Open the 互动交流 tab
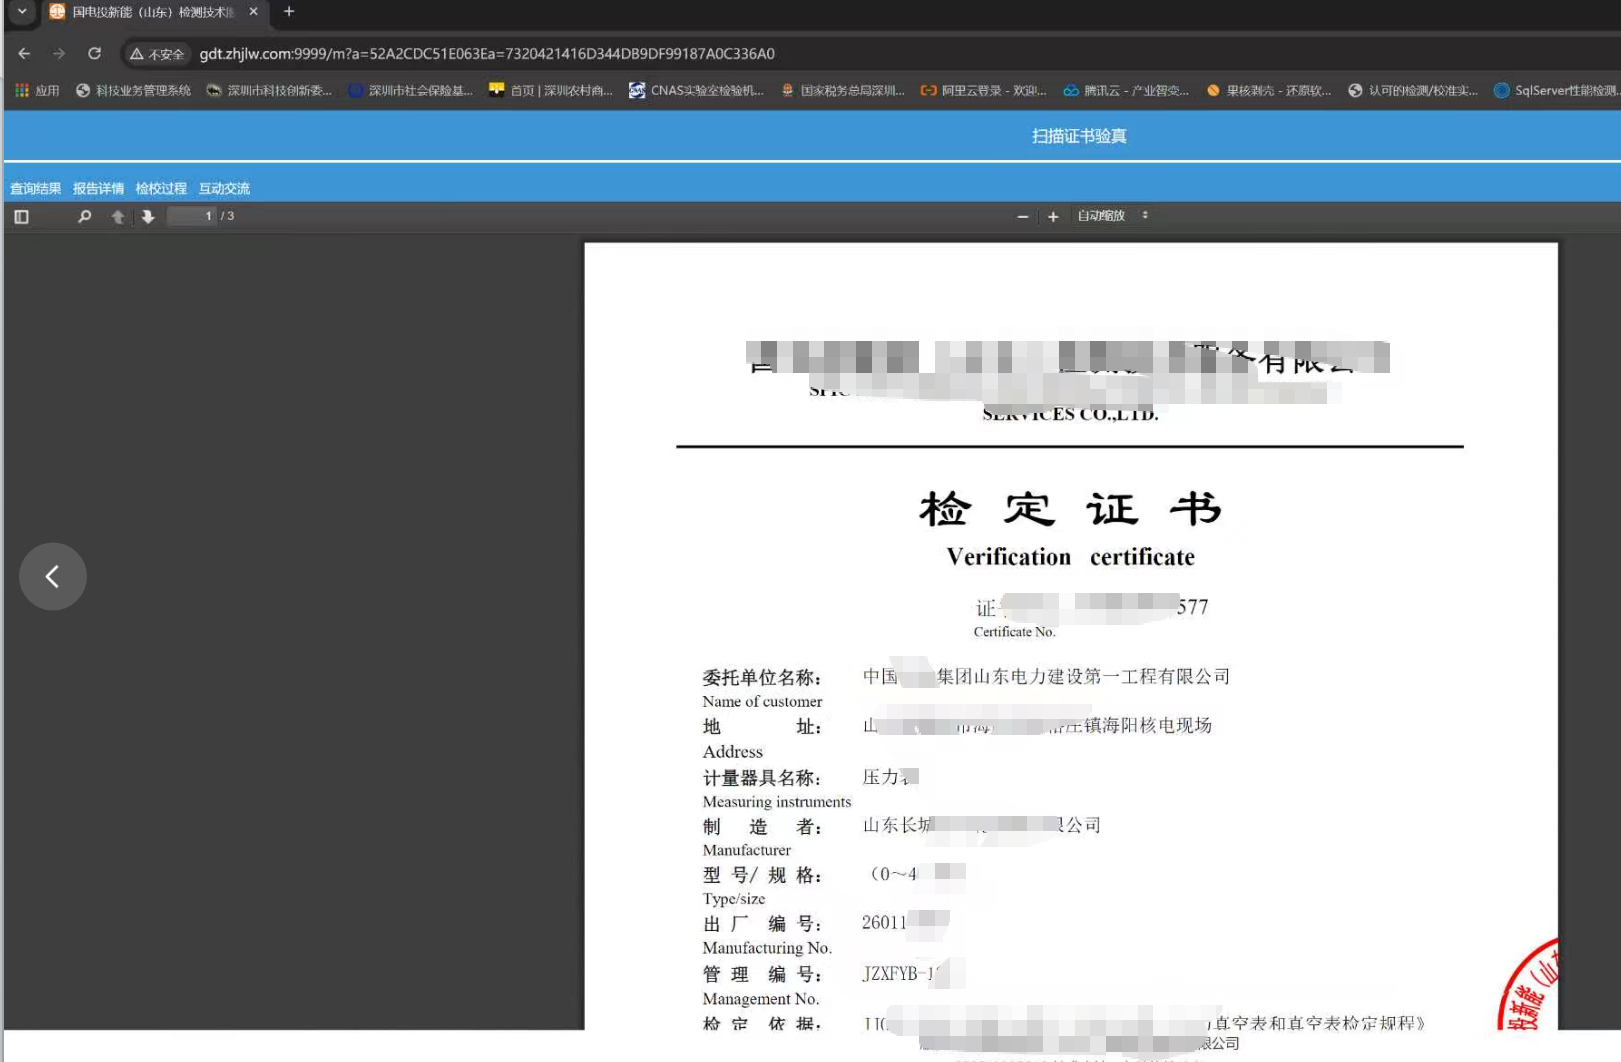The image size is (1621, 1062). click(x=224, y=188)
